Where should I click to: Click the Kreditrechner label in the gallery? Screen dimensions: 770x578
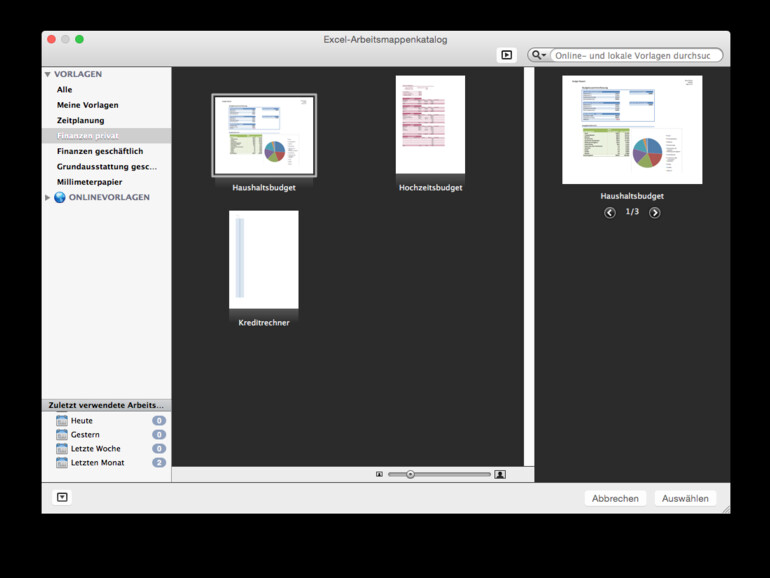coord(264,323)
